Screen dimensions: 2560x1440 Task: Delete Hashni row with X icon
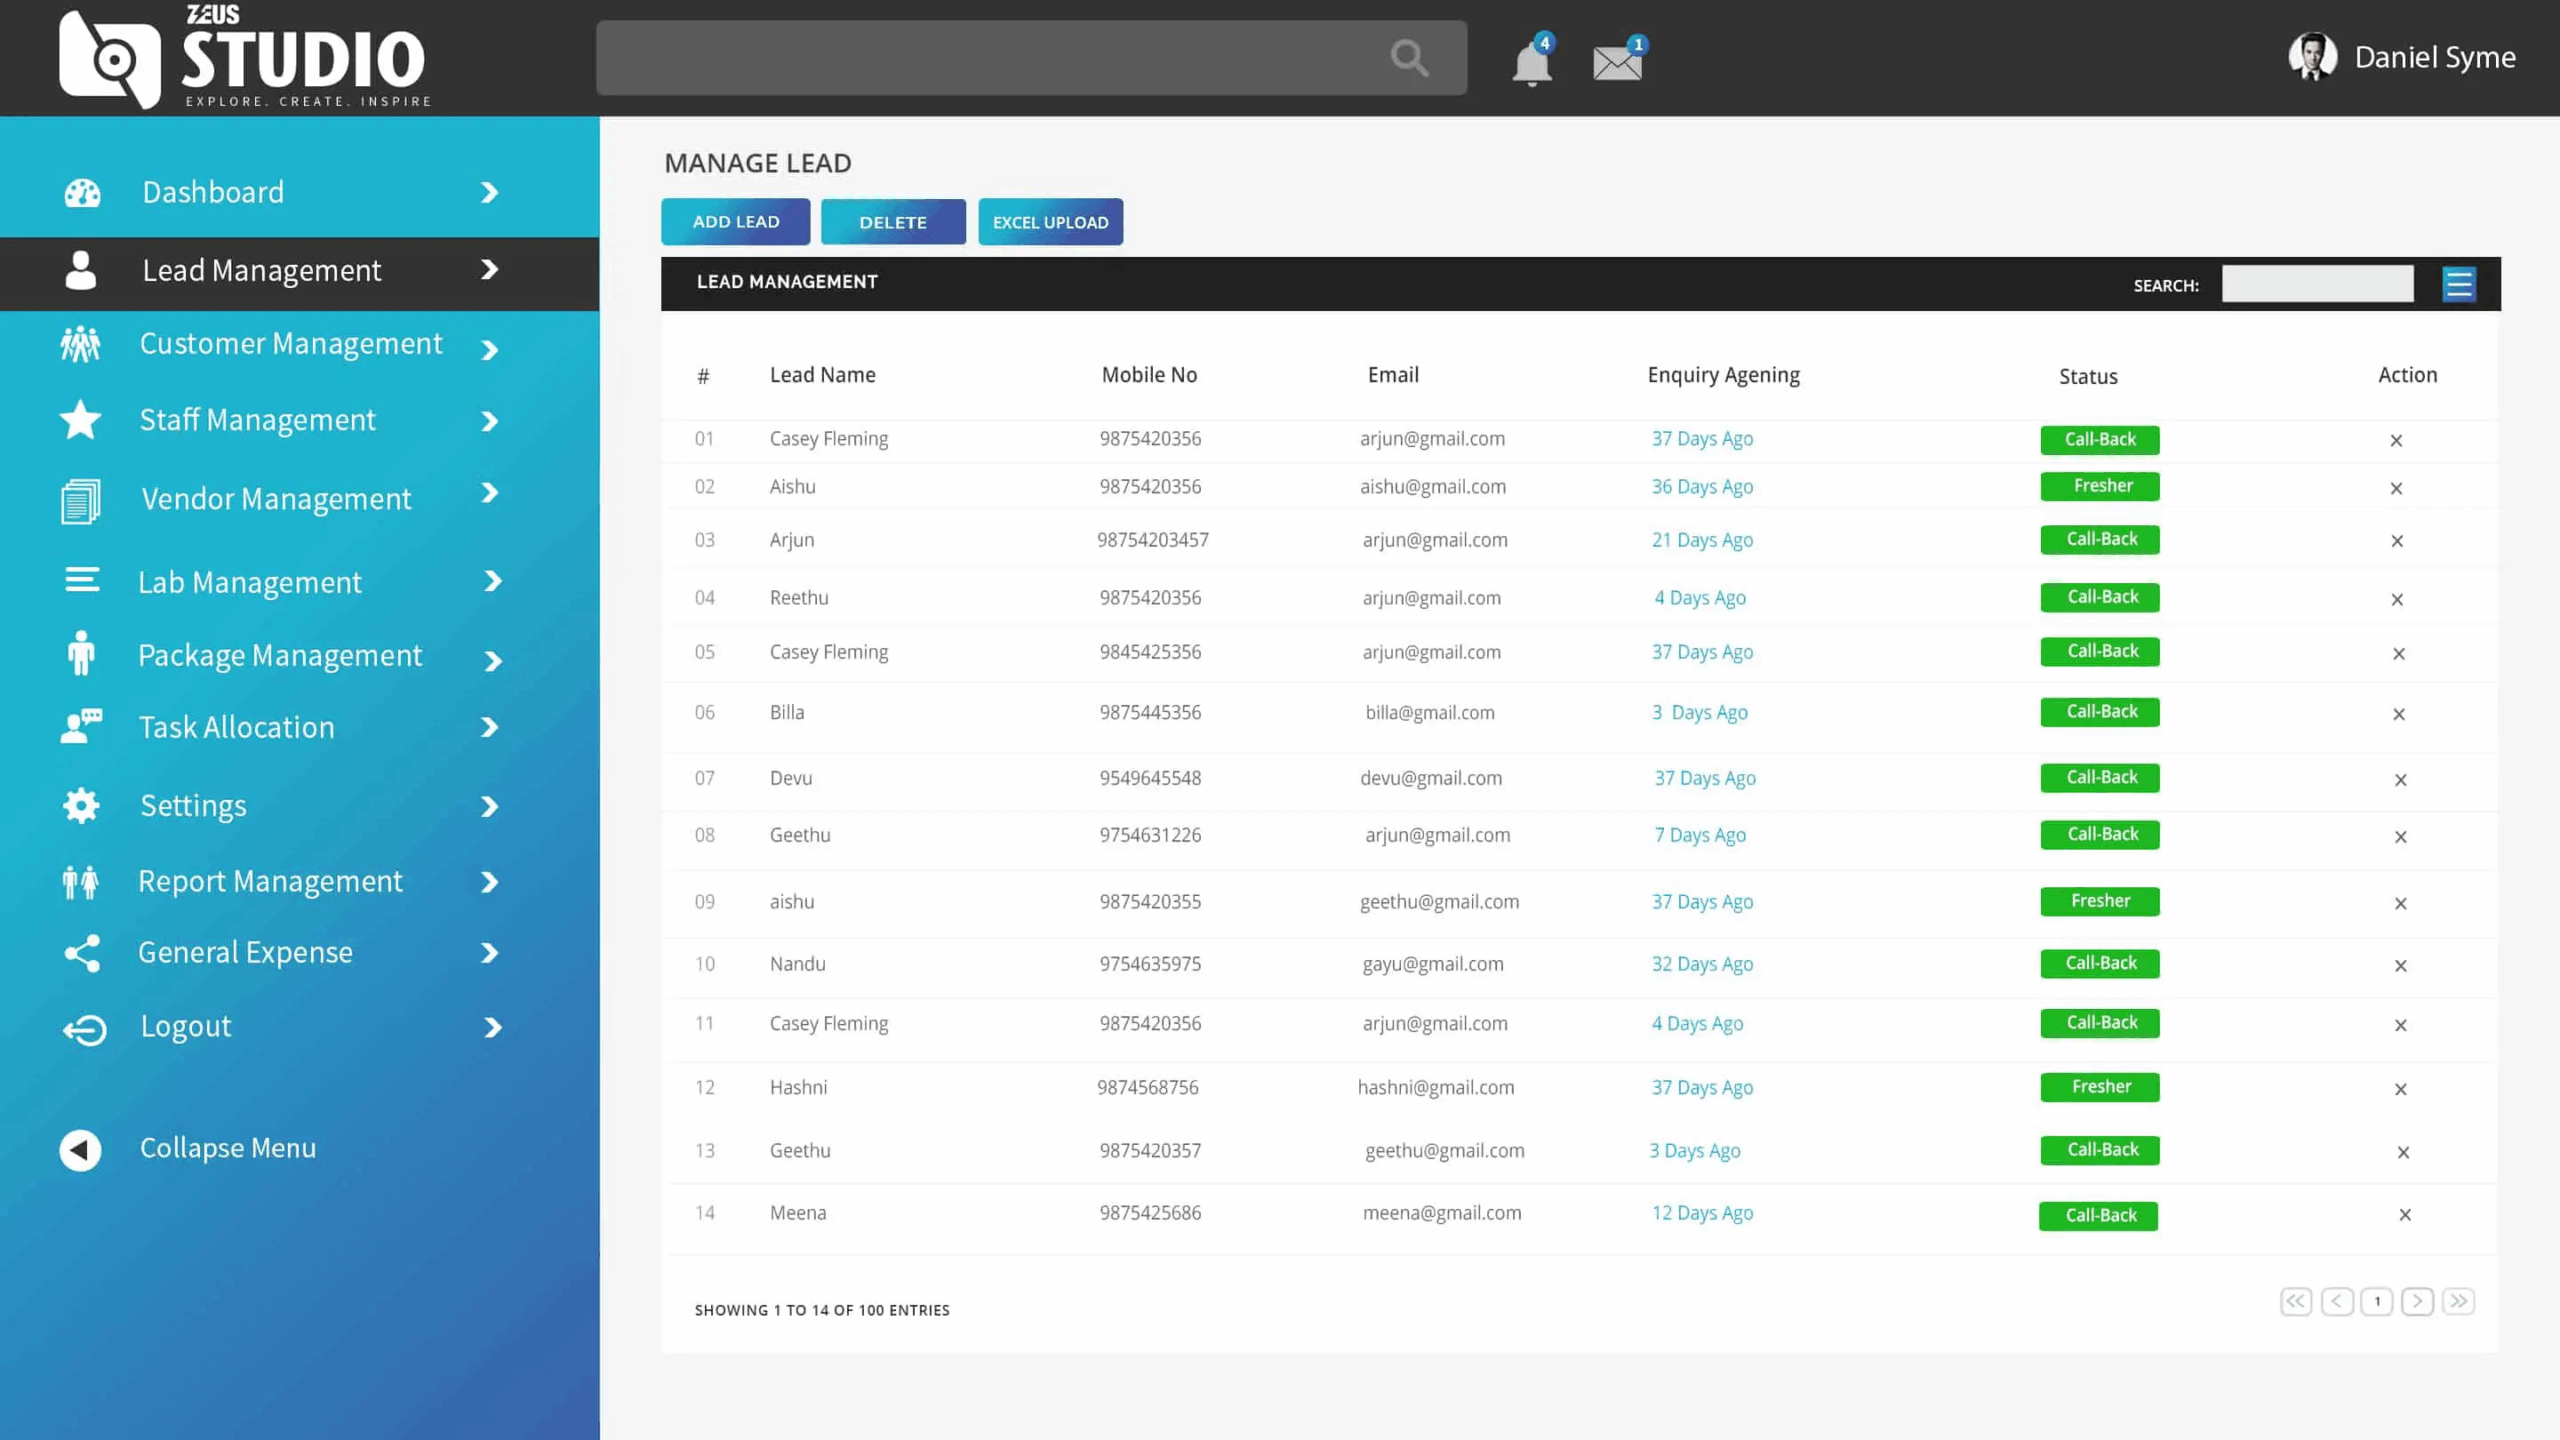[x=2401, y=1090]
